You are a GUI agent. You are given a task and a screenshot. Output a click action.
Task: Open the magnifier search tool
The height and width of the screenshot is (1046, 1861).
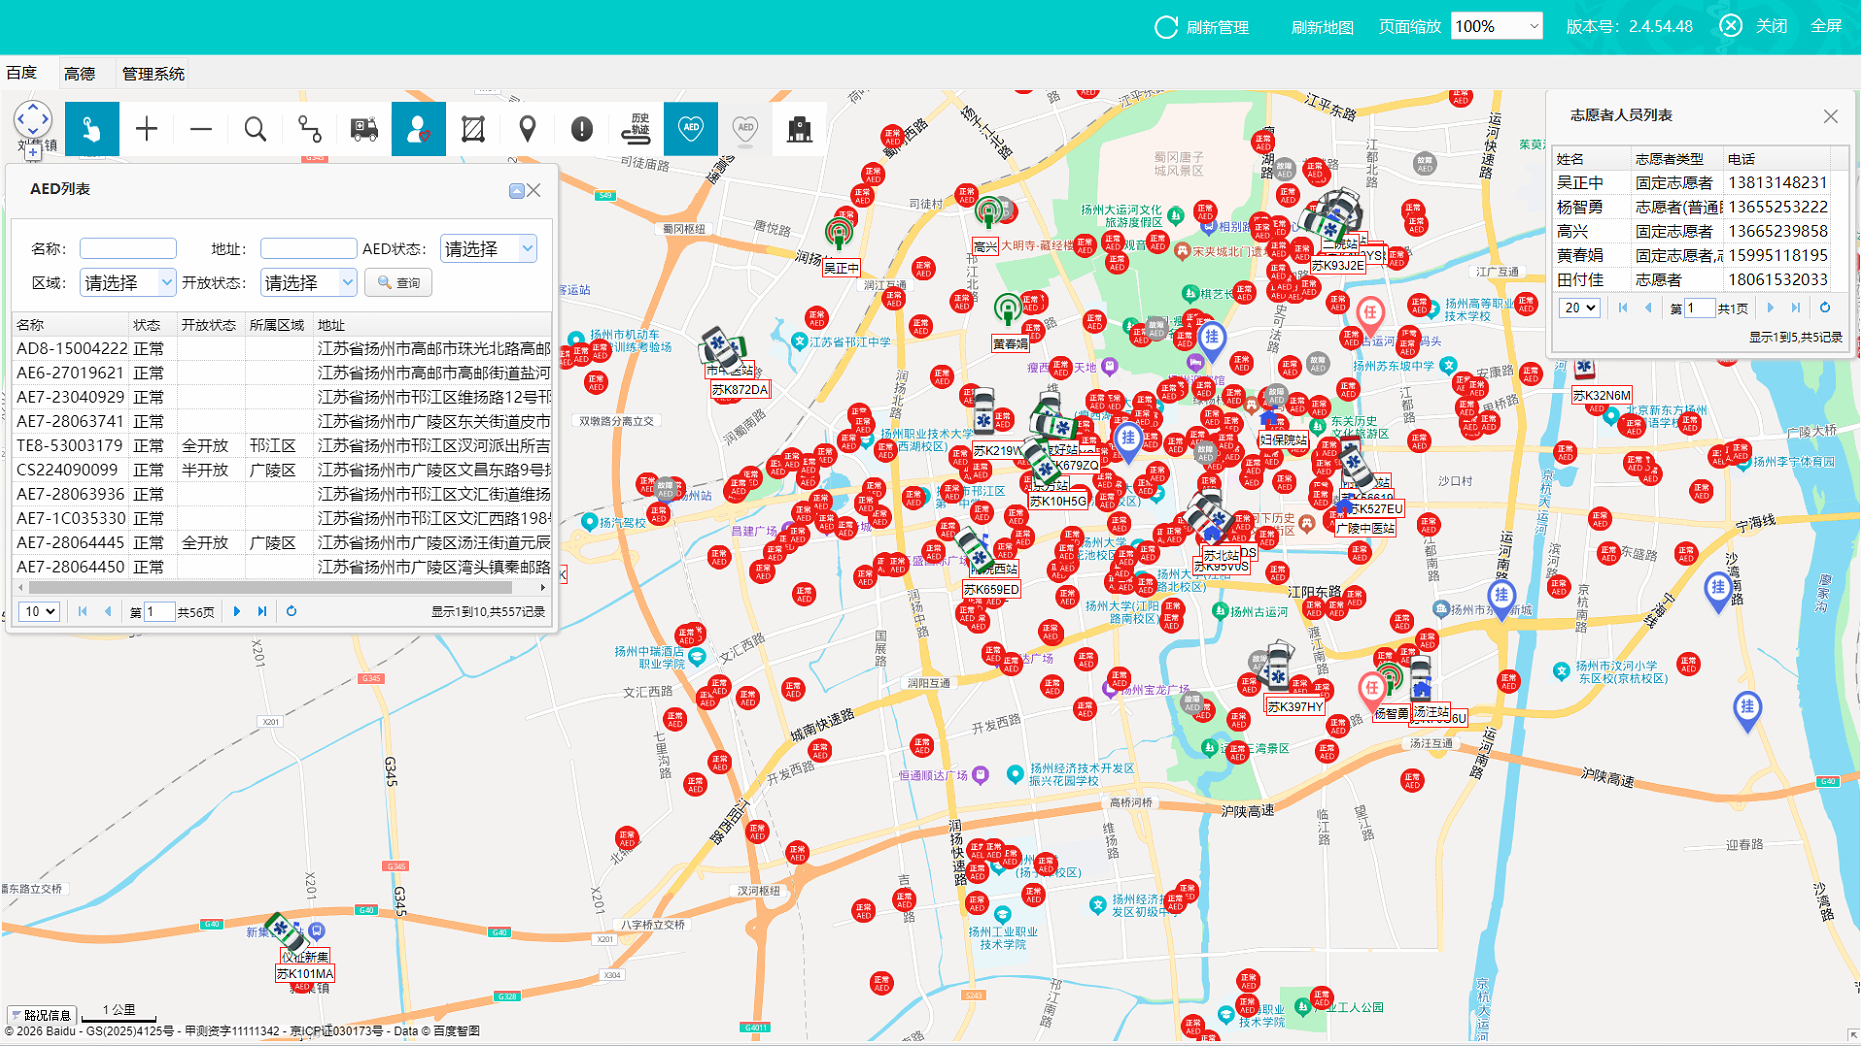255,129
